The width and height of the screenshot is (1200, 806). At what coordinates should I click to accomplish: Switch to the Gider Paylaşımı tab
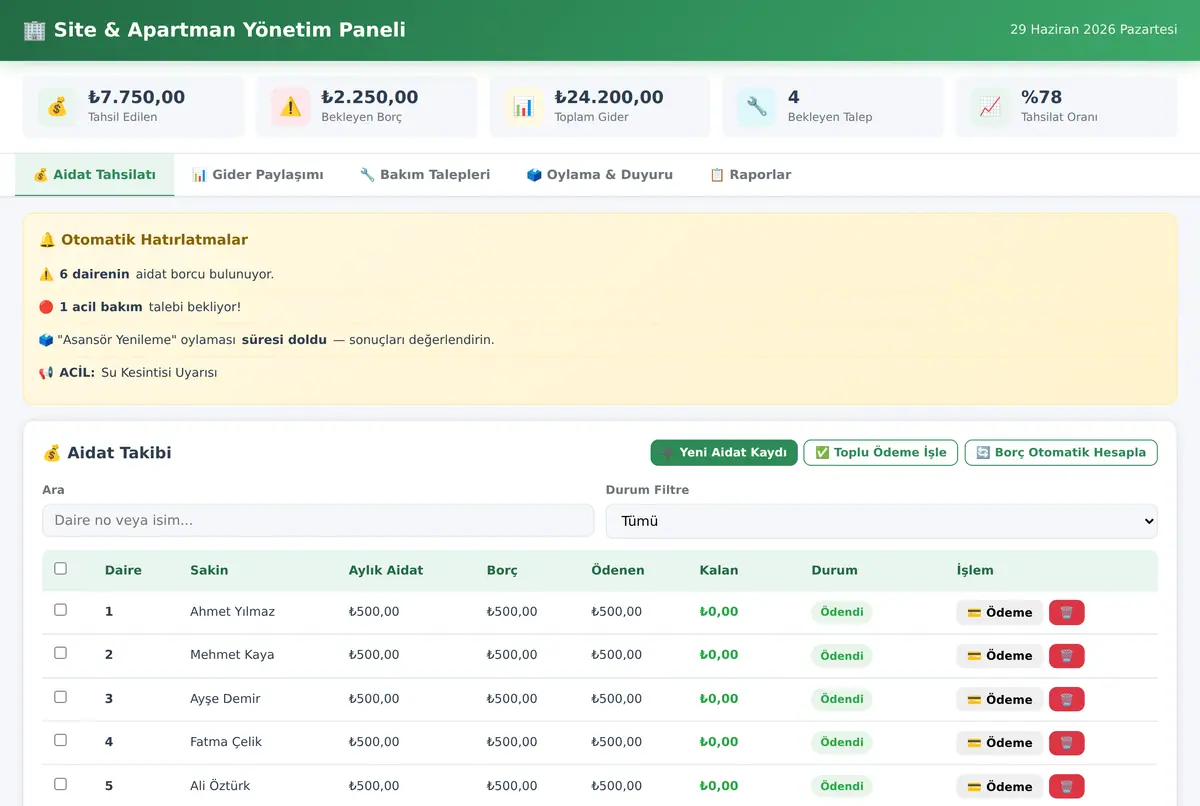pyautogui.click(x=258, y=174)
